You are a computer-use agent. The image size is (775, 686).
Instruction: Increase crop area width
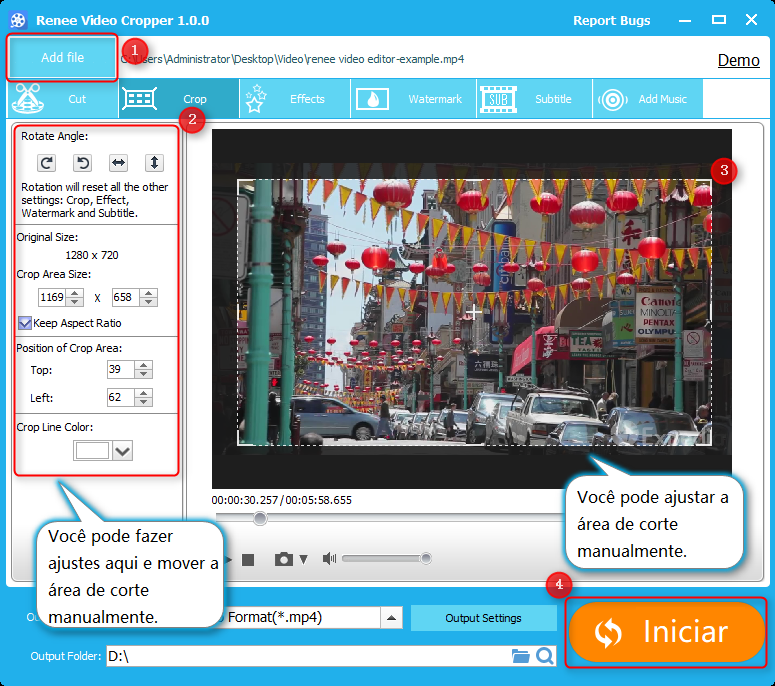[75, 293]
